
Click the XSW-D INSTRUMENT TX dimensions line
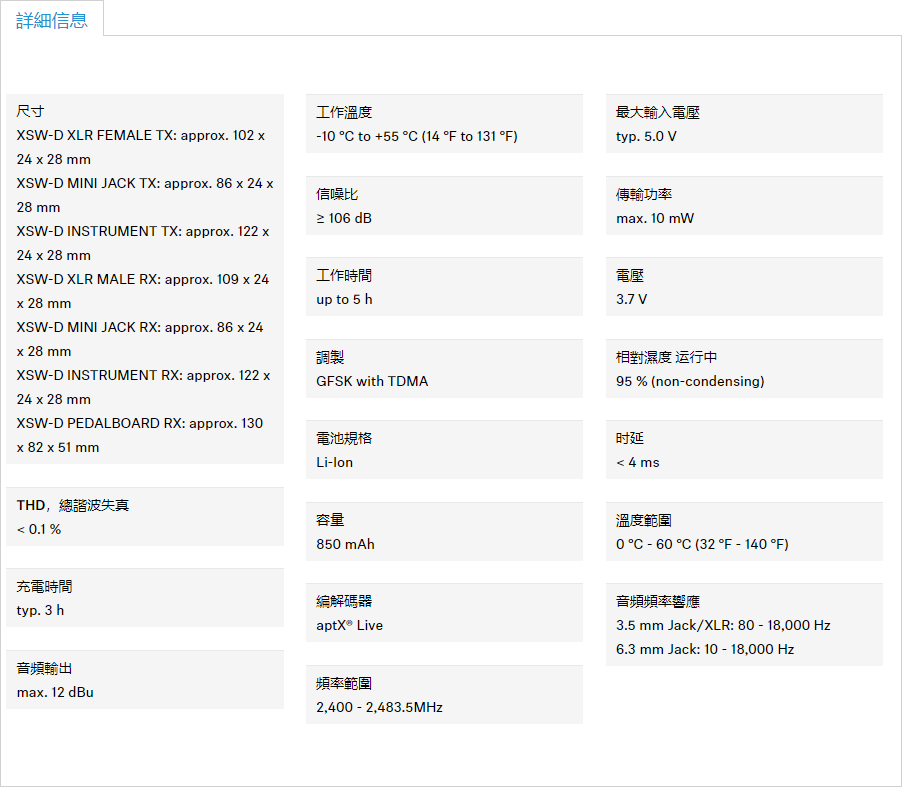click(x=143, y=243)
